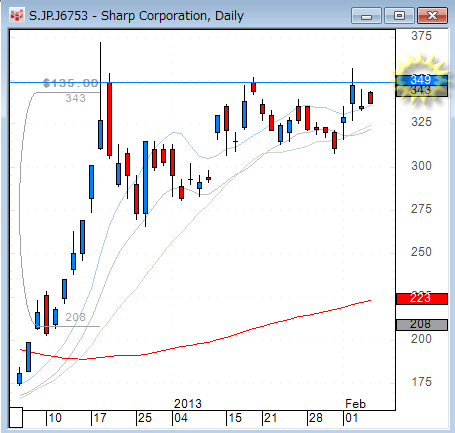Screen dimensions: 455x433
Task: Click the 175 price scale label
Action: coord(421,381)
